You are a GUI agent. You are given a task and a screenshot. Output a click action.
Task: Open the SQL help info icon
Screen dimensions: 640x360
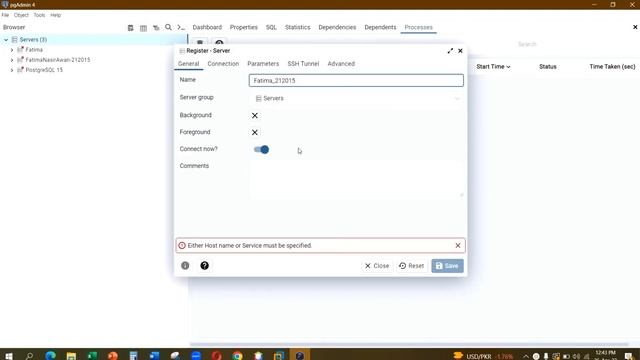[x=185, y=266]
